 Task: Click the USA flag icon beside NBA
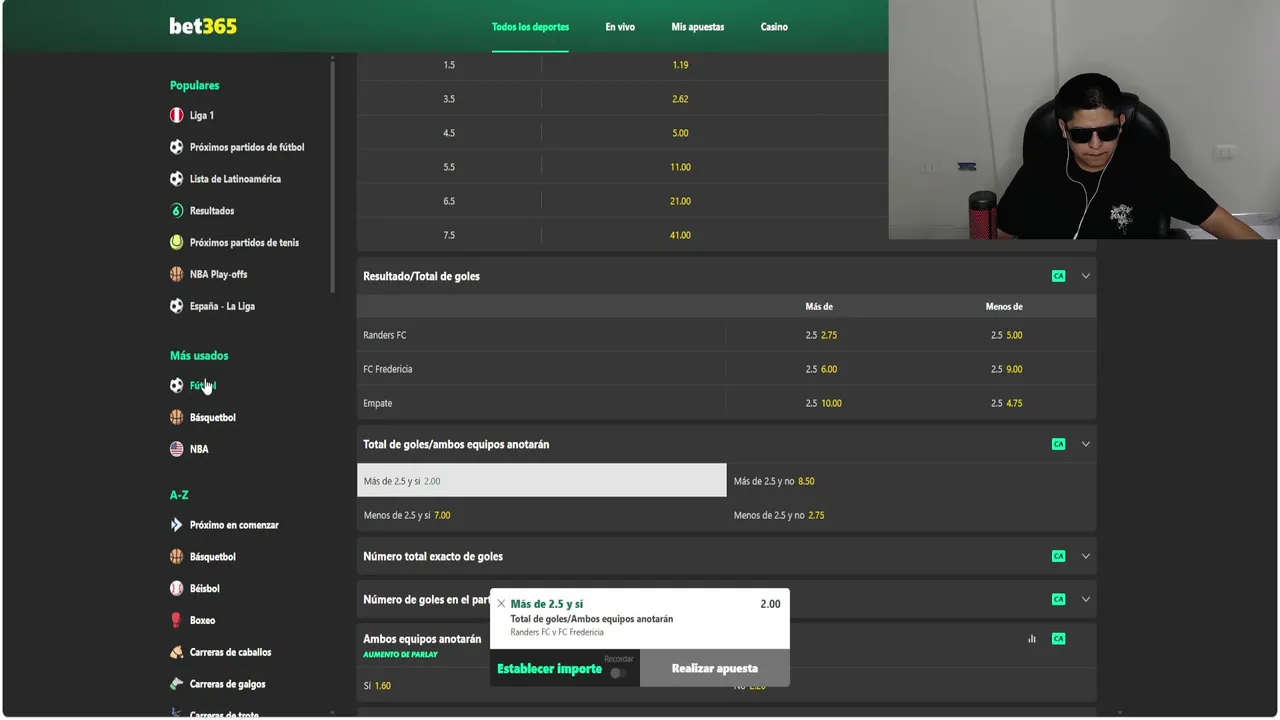click(177, 450)
